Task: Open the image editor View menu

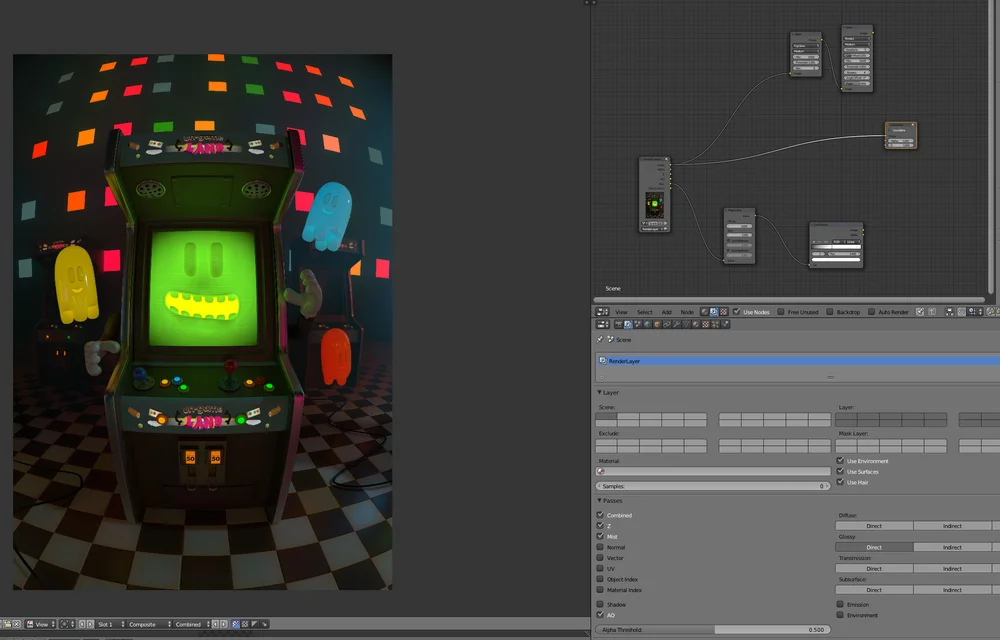Action: pos(42,624)
